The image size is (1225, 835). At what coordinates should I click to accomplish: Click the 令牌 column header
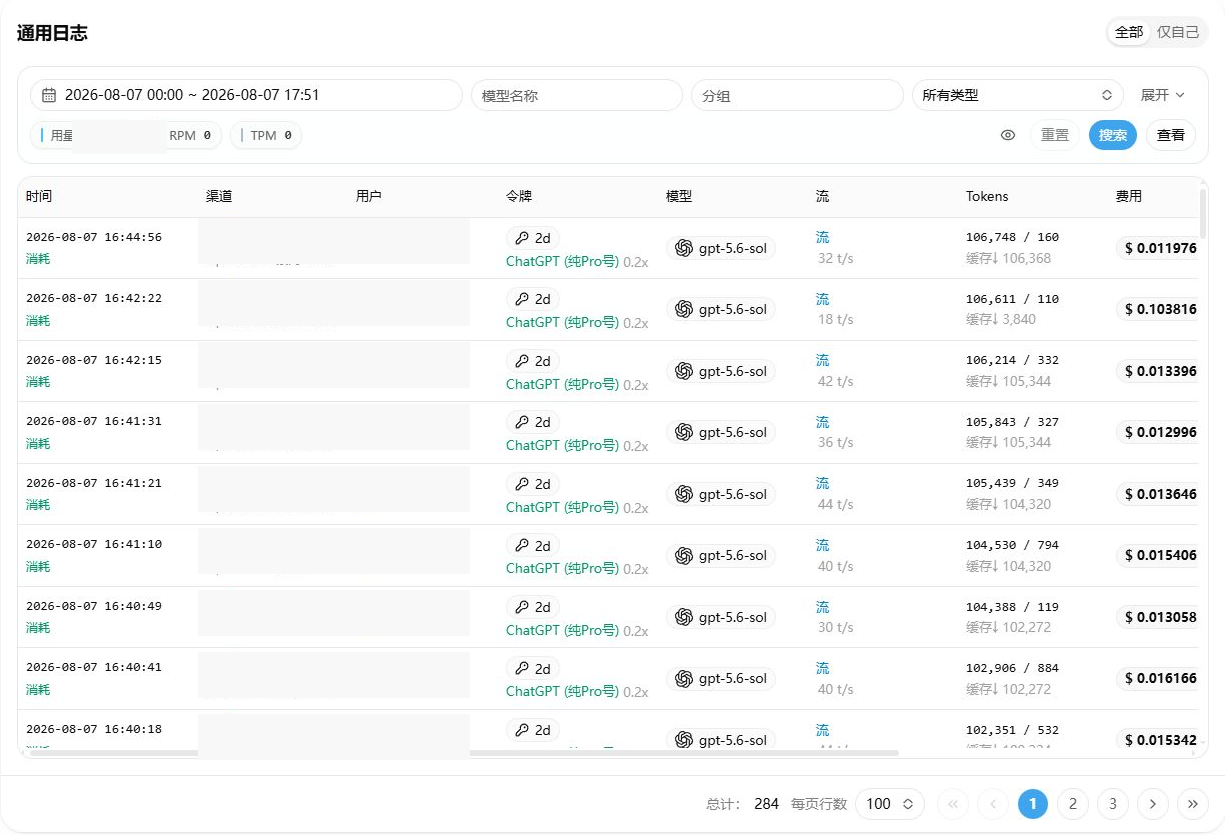[x=519, y=197]
